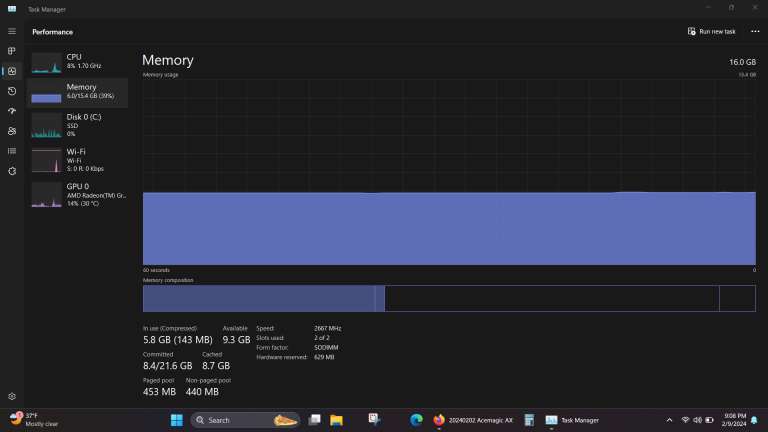This screenshot has height=432, width=768.
Task: Select GPU 0 performance item
Action: [x=79, y=194]
